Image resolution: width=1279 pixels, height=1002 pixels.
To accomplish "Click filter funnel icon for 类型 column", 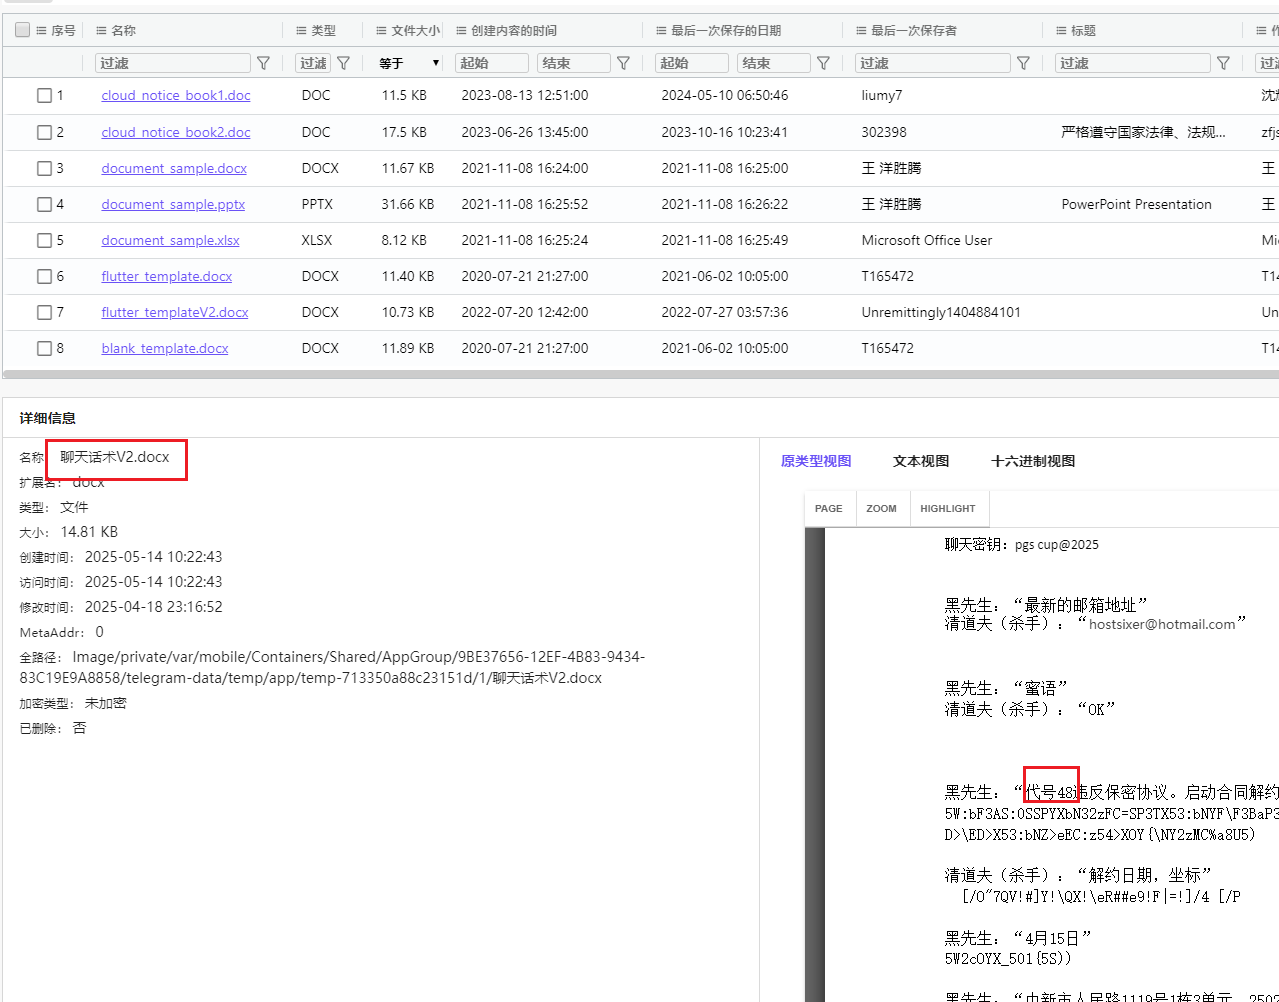I will (x=343, y=63).
